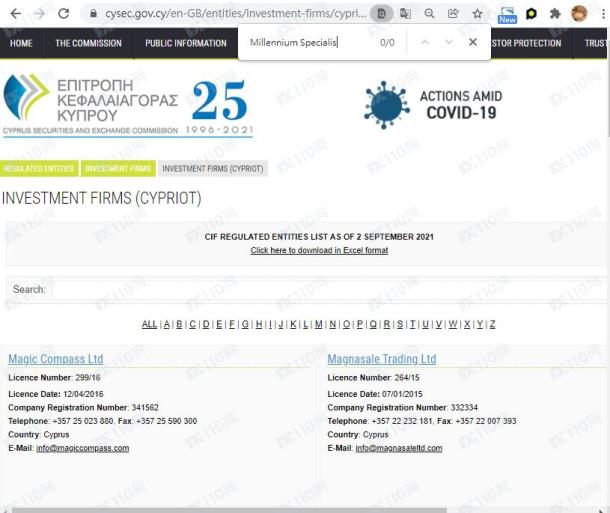The image size is (610, 513).
Task: Filter firms by letter C
Action: (x=193, y=324)
